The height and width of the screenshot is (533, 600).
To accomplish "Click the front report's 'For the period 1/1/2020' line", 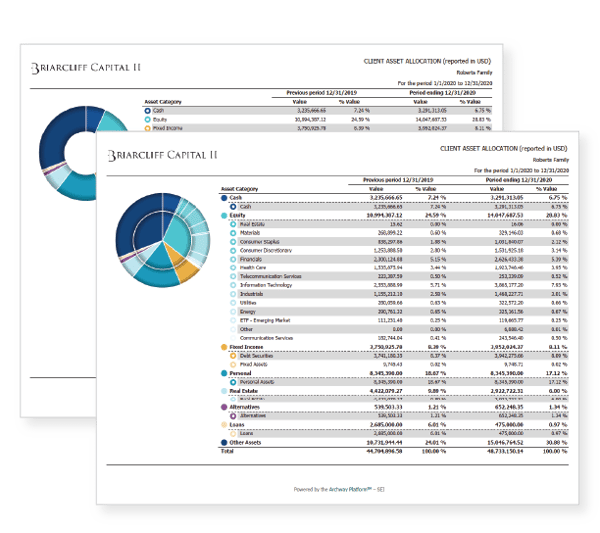I will pos(521,171).
